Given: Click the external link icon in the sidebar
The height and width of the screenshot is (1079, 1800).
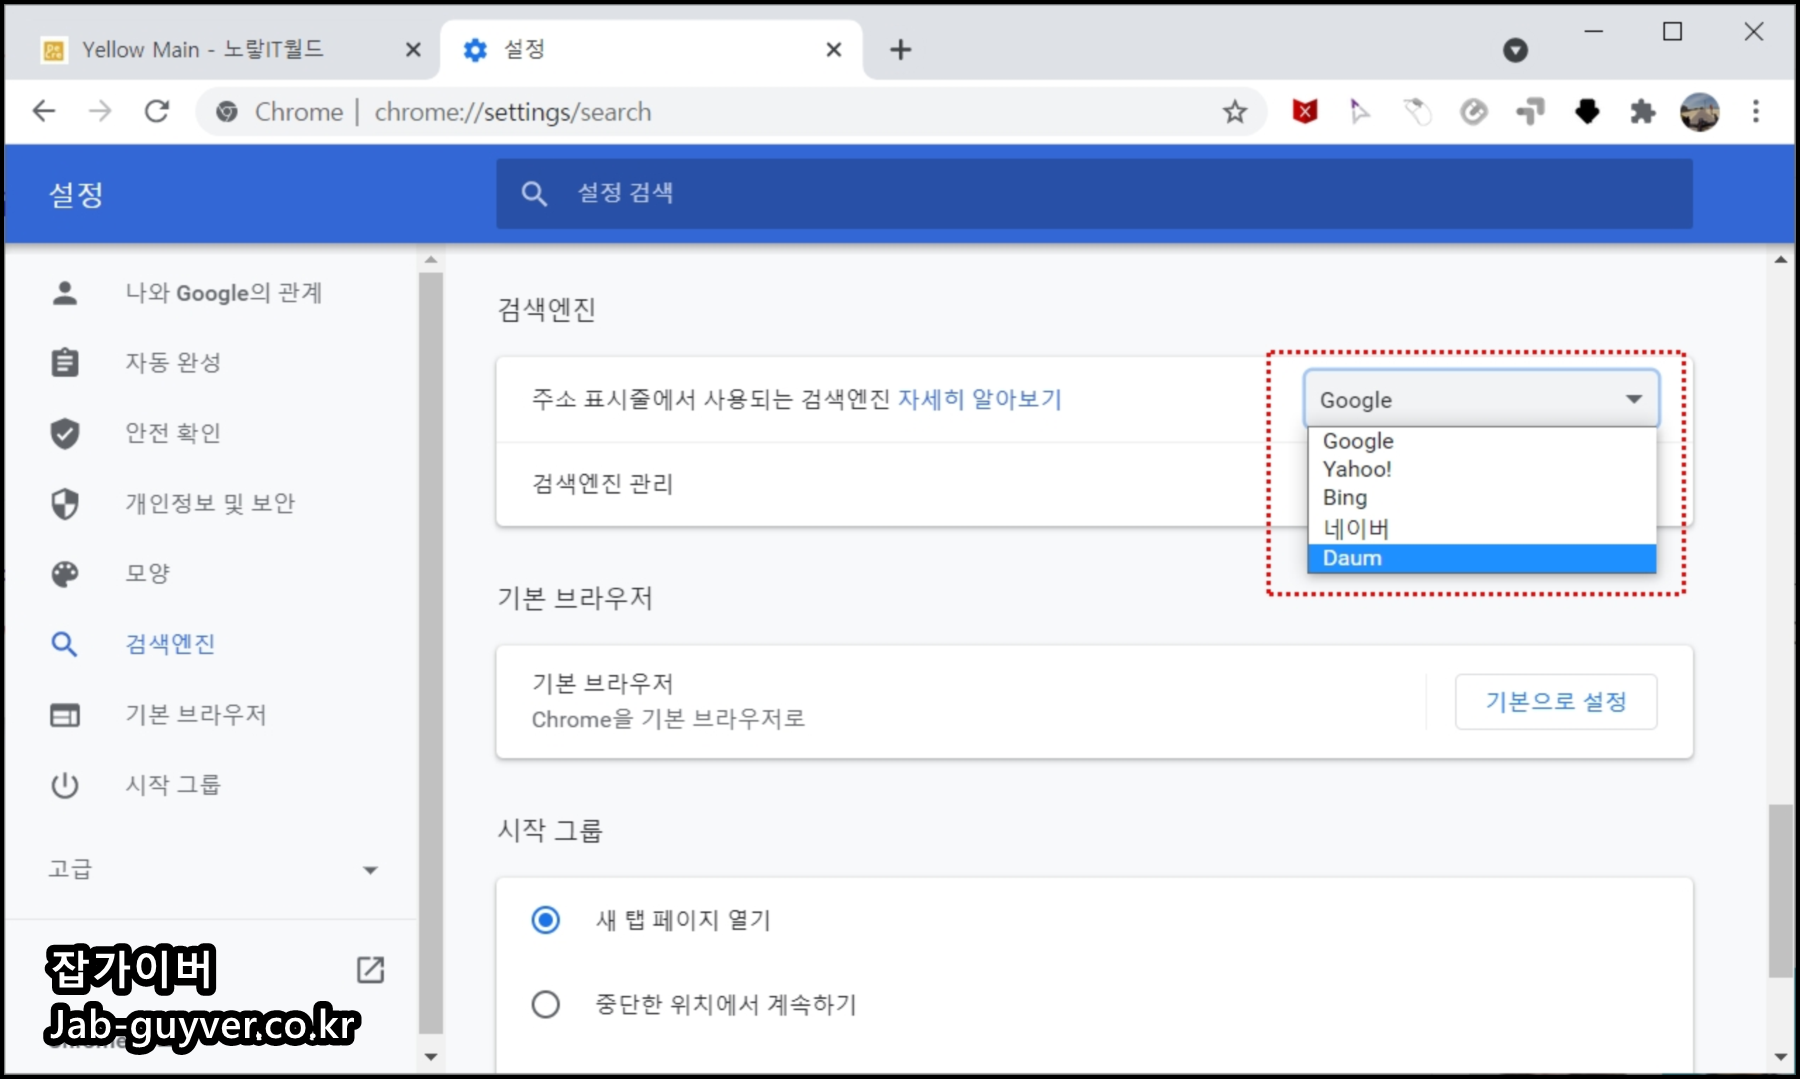Looking at the screenshot, I should click(x=371, y=969).
